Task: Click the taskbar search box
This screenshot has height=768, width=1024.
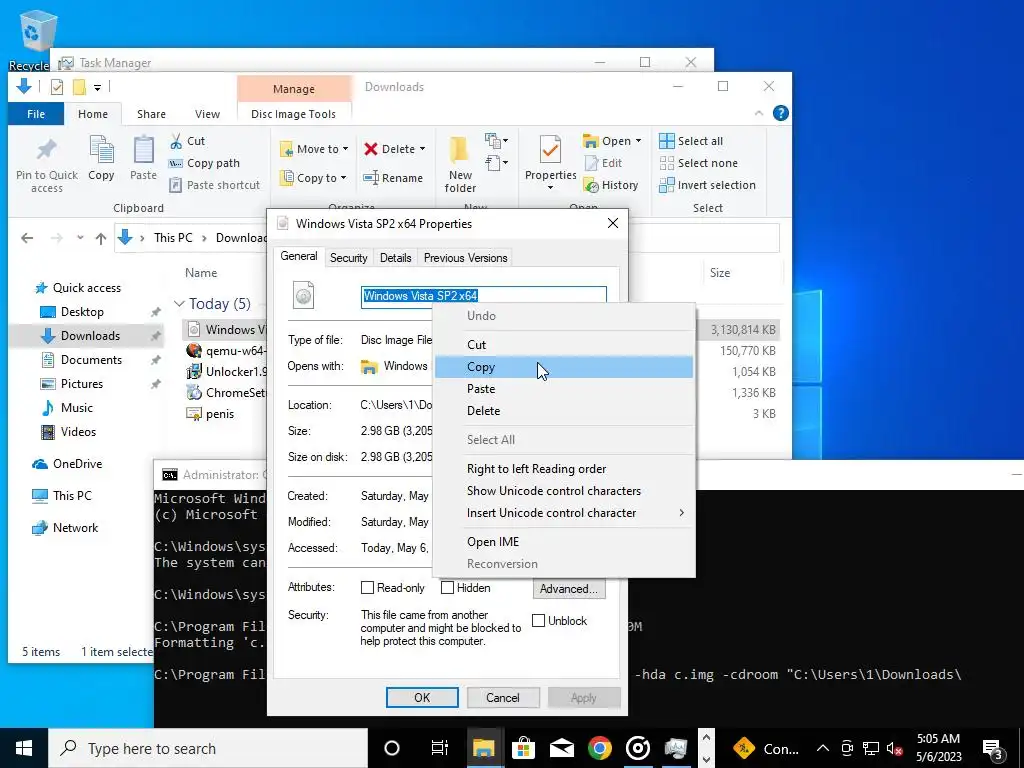Action: 208,748
